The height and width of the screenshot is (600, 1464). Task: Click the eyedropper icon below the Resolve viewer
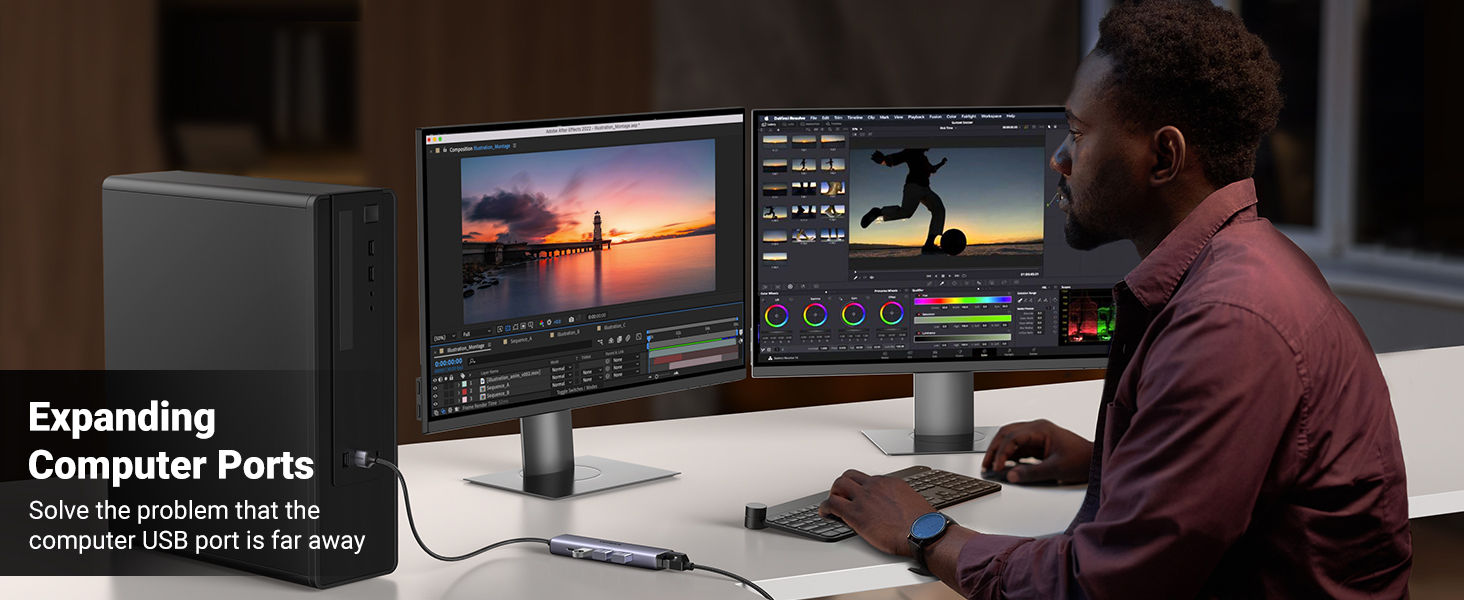point(940,283)
